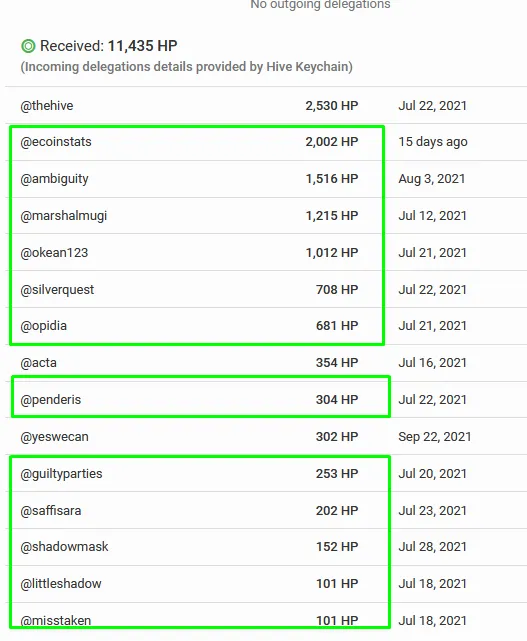Open the @ecoinstats account link
This screenshot has width=527, height=641.
(56, 142)
